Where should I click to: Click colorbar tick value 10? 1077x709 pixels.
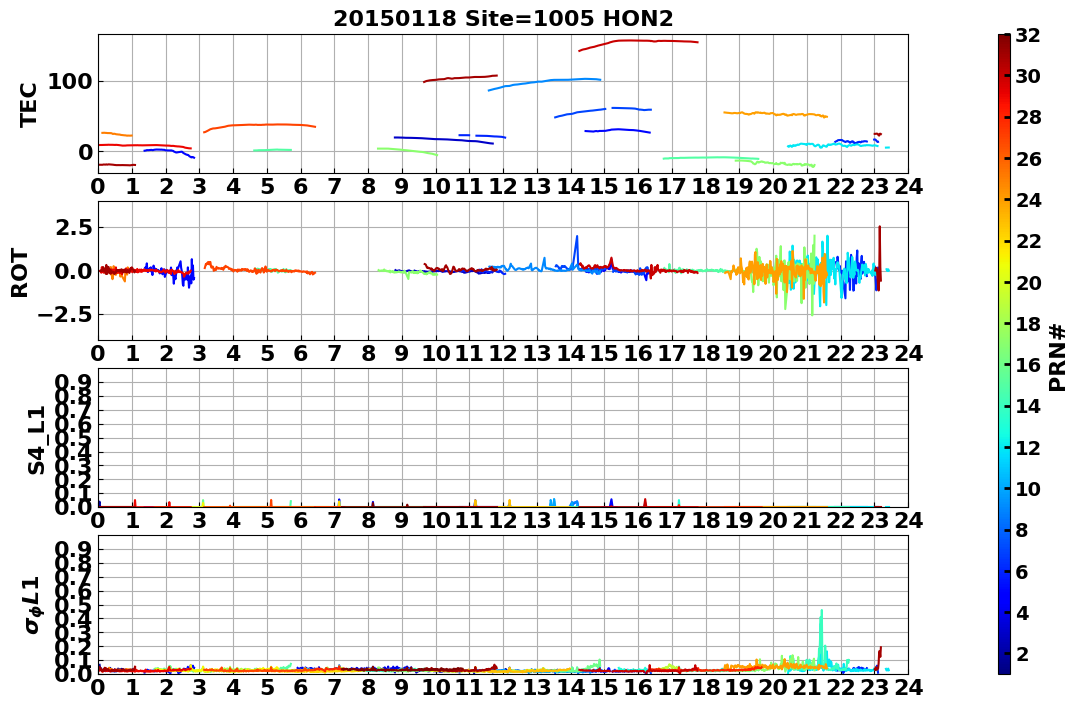point(1028,488)
